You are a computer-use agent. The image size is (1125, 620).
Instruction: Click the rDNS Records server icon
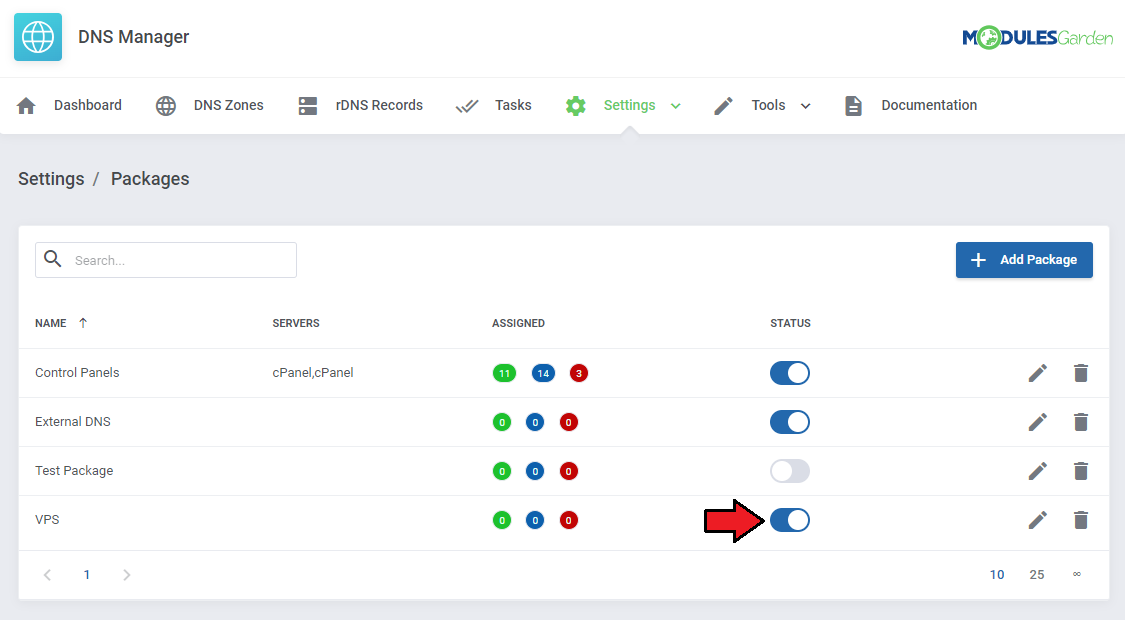[x=308, y=105]
